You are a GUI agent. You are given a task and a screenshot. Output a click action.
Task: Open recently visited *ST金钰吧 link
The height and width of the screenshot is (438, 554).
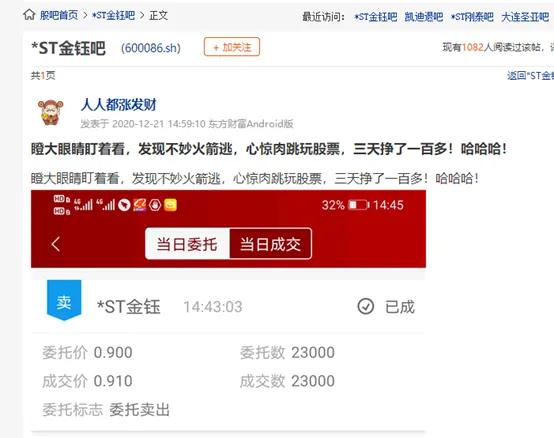coord(376,17)
